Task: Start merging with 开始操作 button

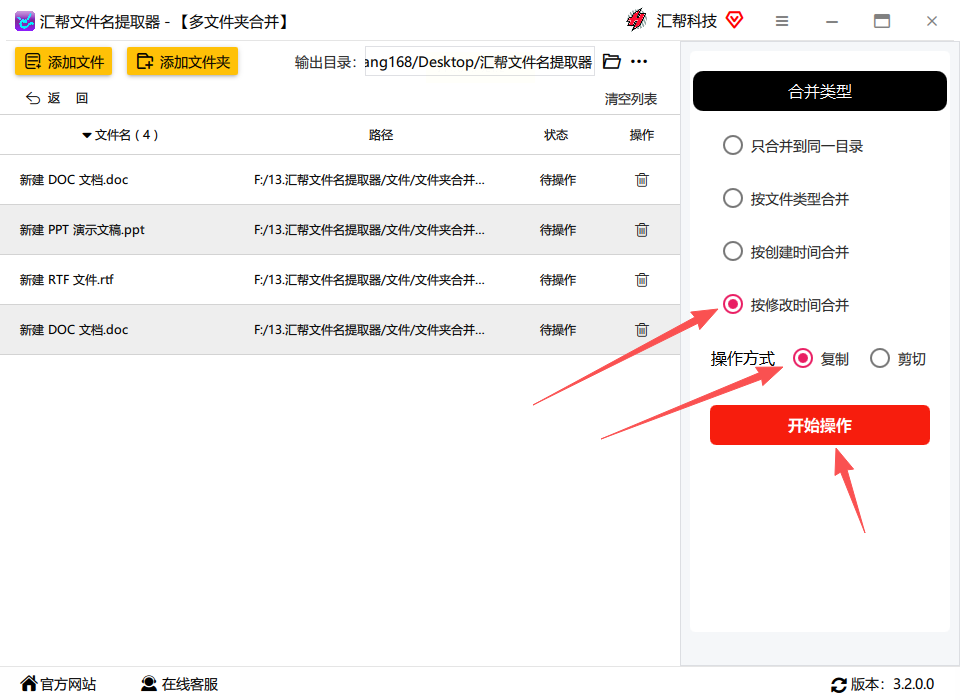Action: coord(820,425)
